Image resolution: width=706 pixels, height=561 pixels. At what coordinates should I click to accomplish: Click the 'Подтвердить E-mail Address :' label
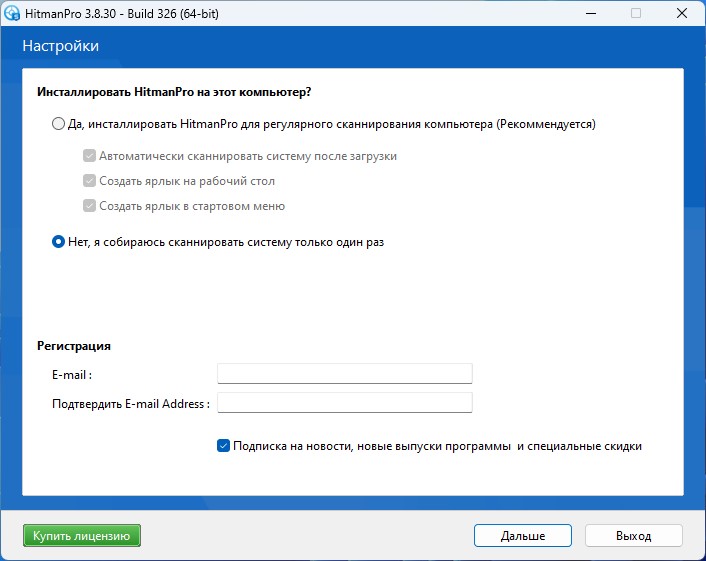coord(131,403)
